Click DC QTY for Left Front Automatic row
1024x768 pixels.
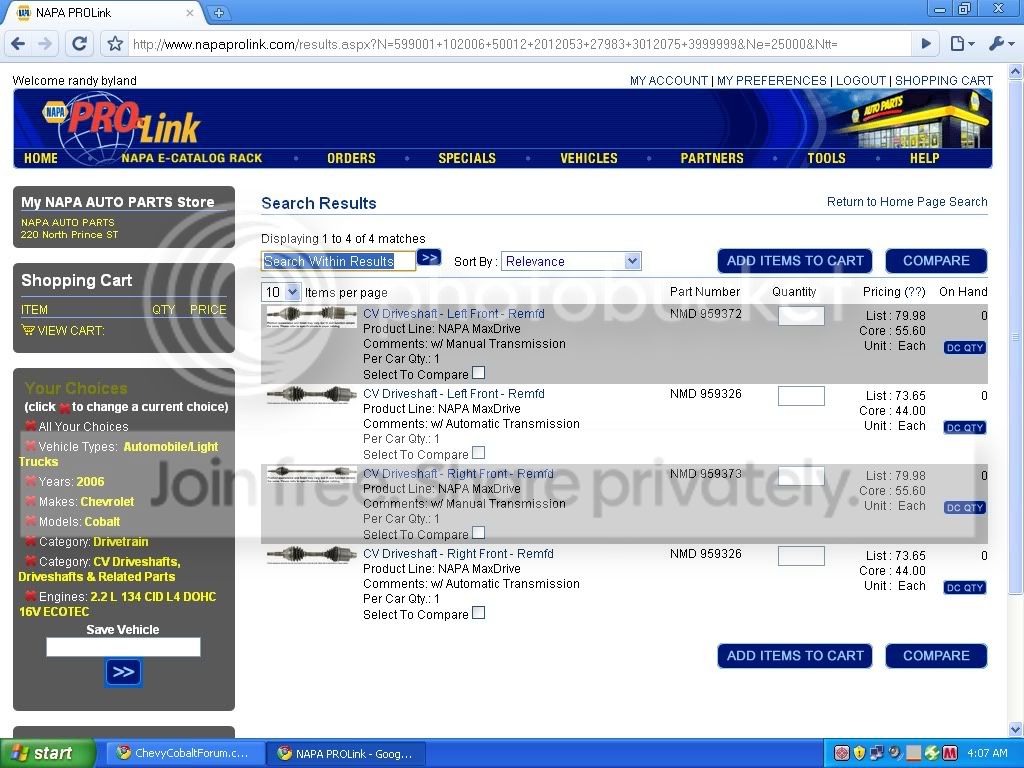click(x=965, y=428)
